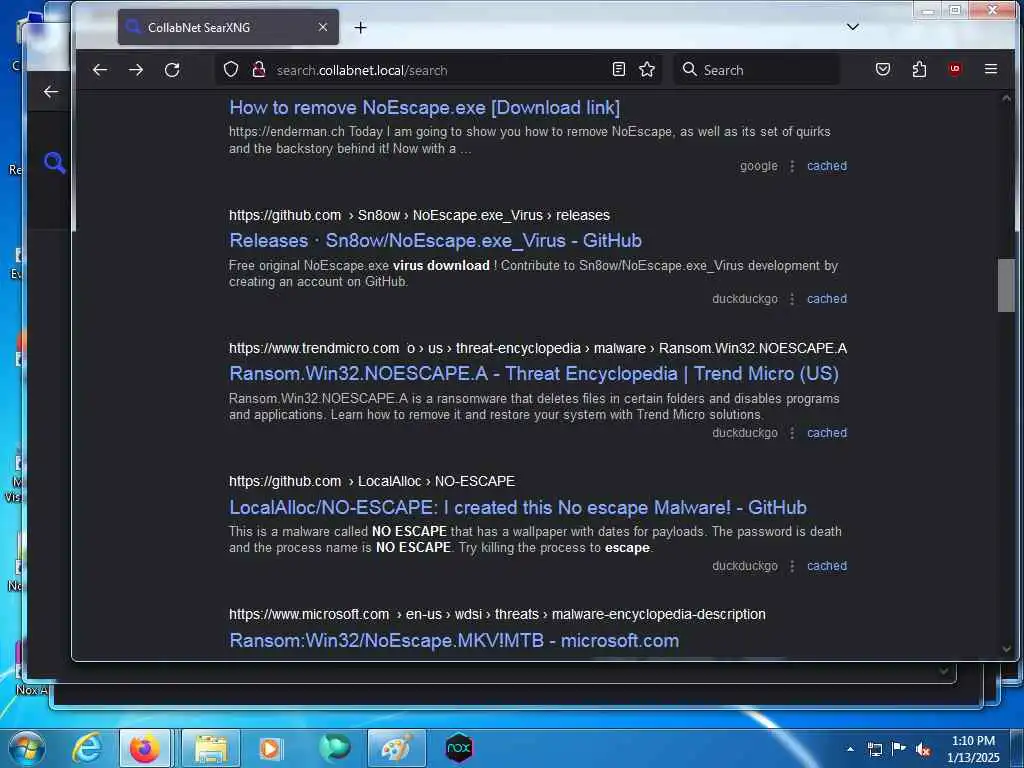Click magnifier icon in the background window

pyautogui.click(x=54, y=163)
